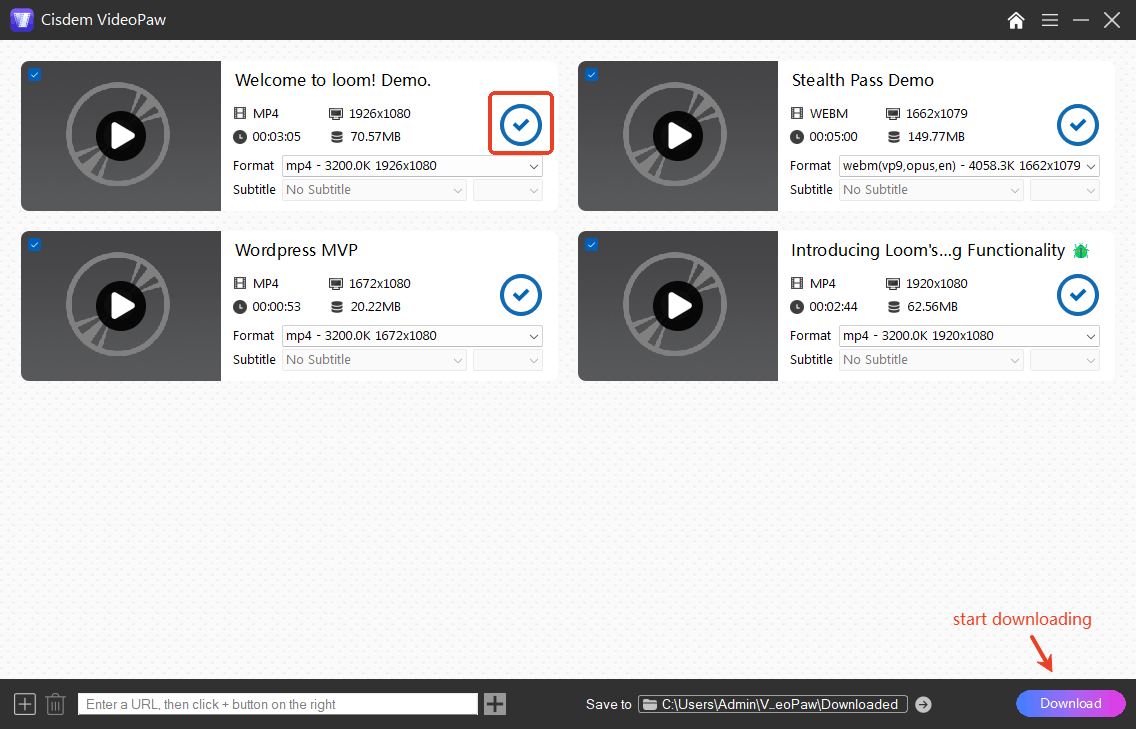This screenshot has height=729, width=1136.
Task: Click the Save to folder path field
Action: click(x=772, y=704)
